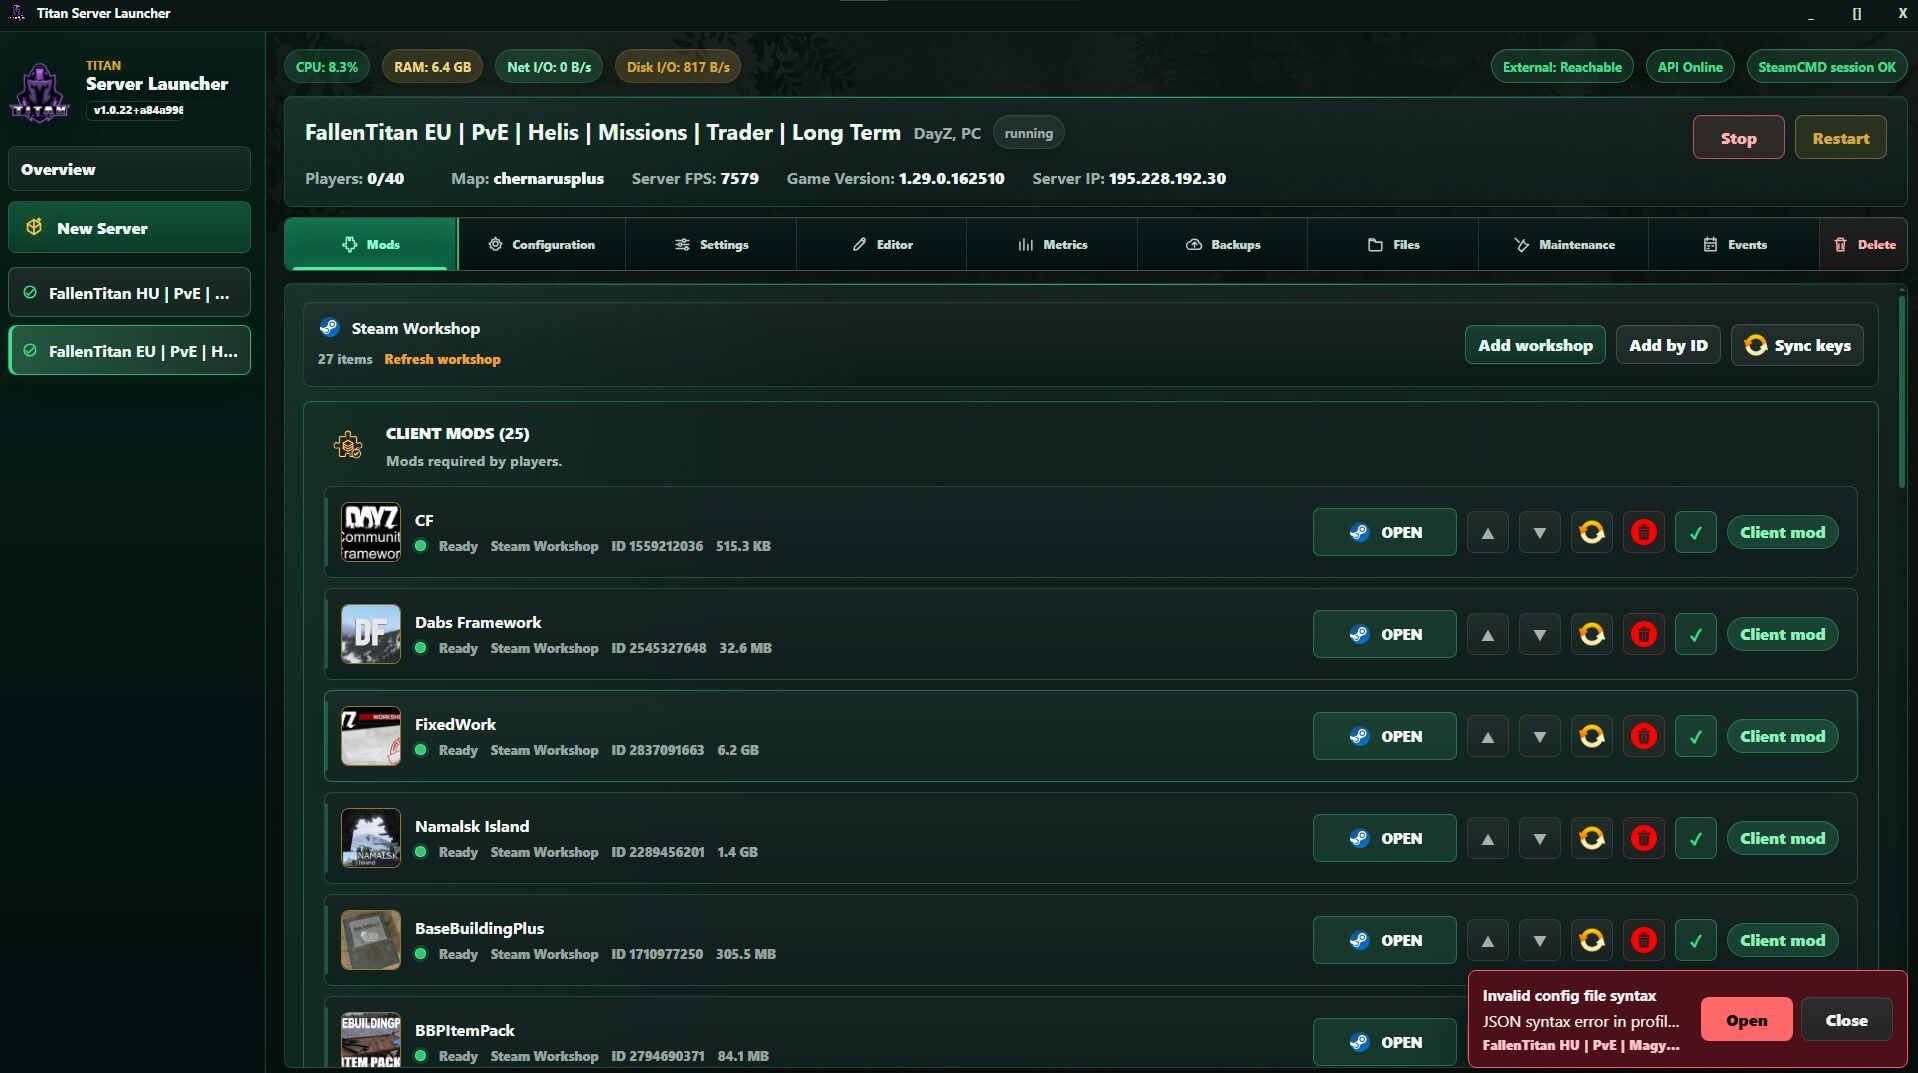Open the Maintenance tab

[1564, 244]
